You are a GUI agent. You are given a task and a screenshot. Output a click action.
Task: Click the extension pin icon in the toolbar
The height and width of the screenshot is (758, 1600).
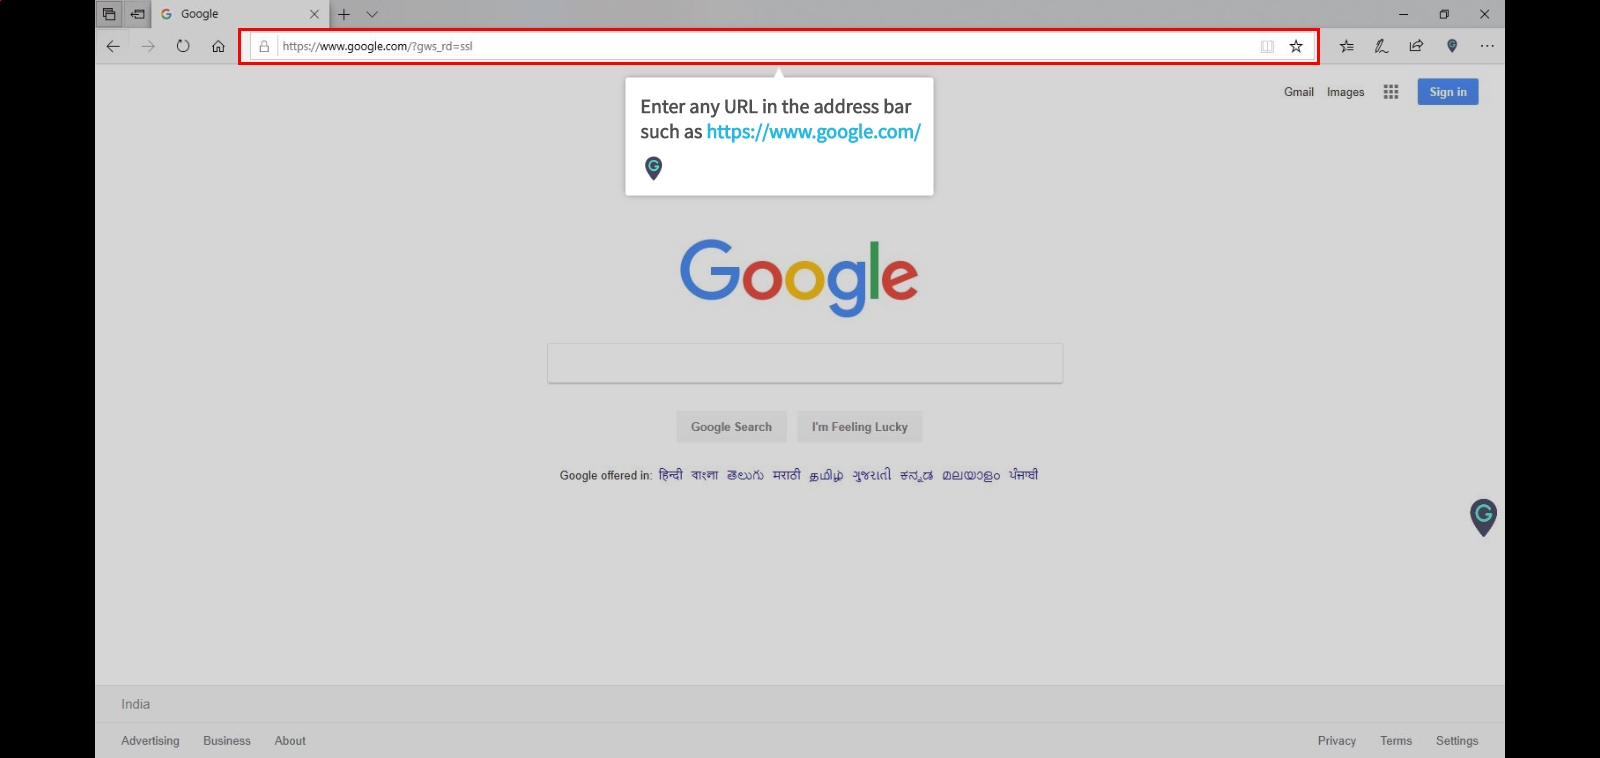[x=1452, y=46]
